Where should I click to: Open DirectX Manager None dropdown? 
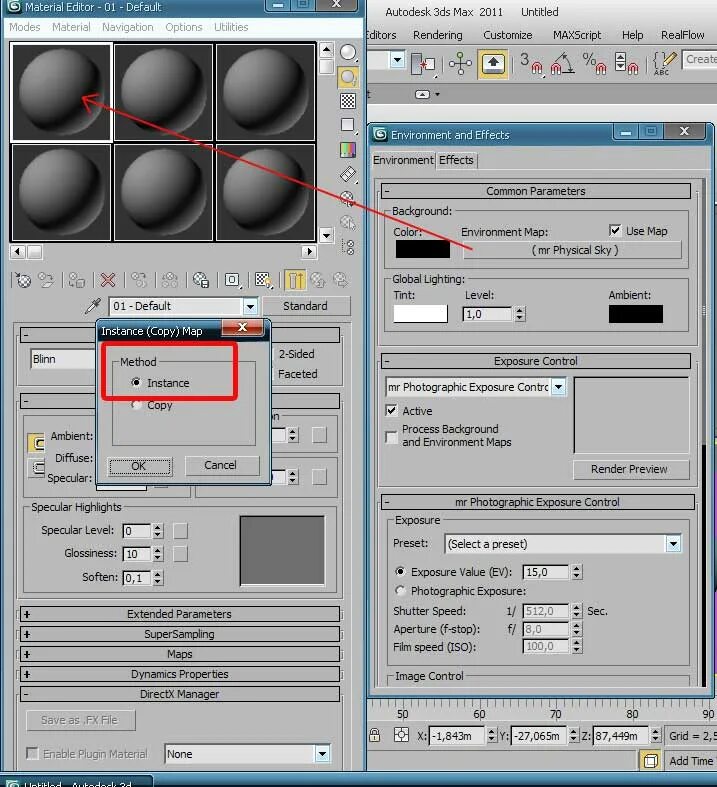tap(322, 753)
